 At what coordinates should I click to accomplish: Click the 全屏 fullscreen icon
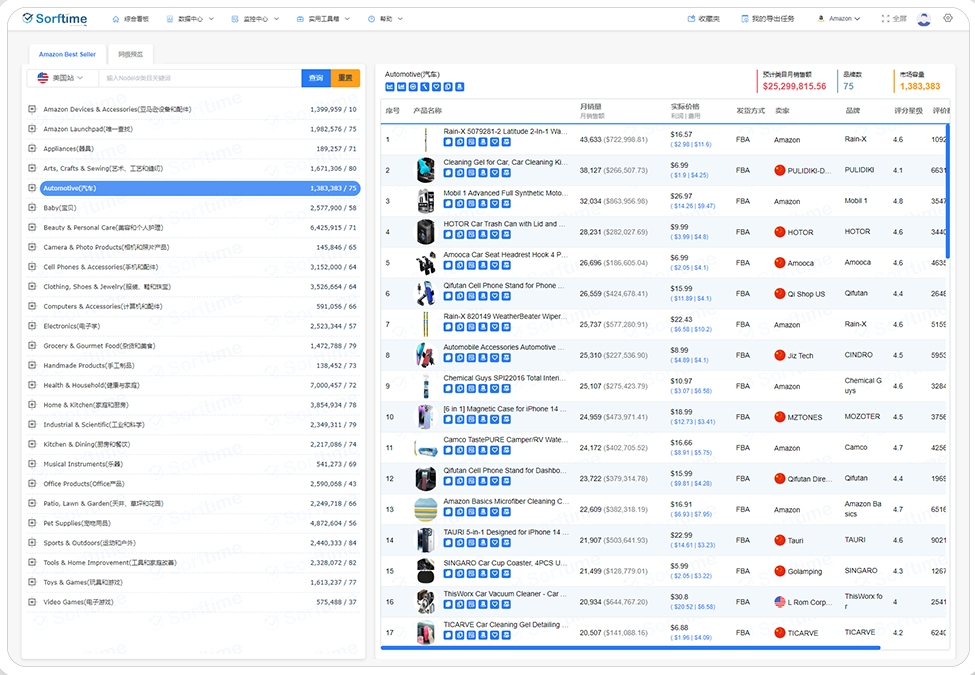894,19
